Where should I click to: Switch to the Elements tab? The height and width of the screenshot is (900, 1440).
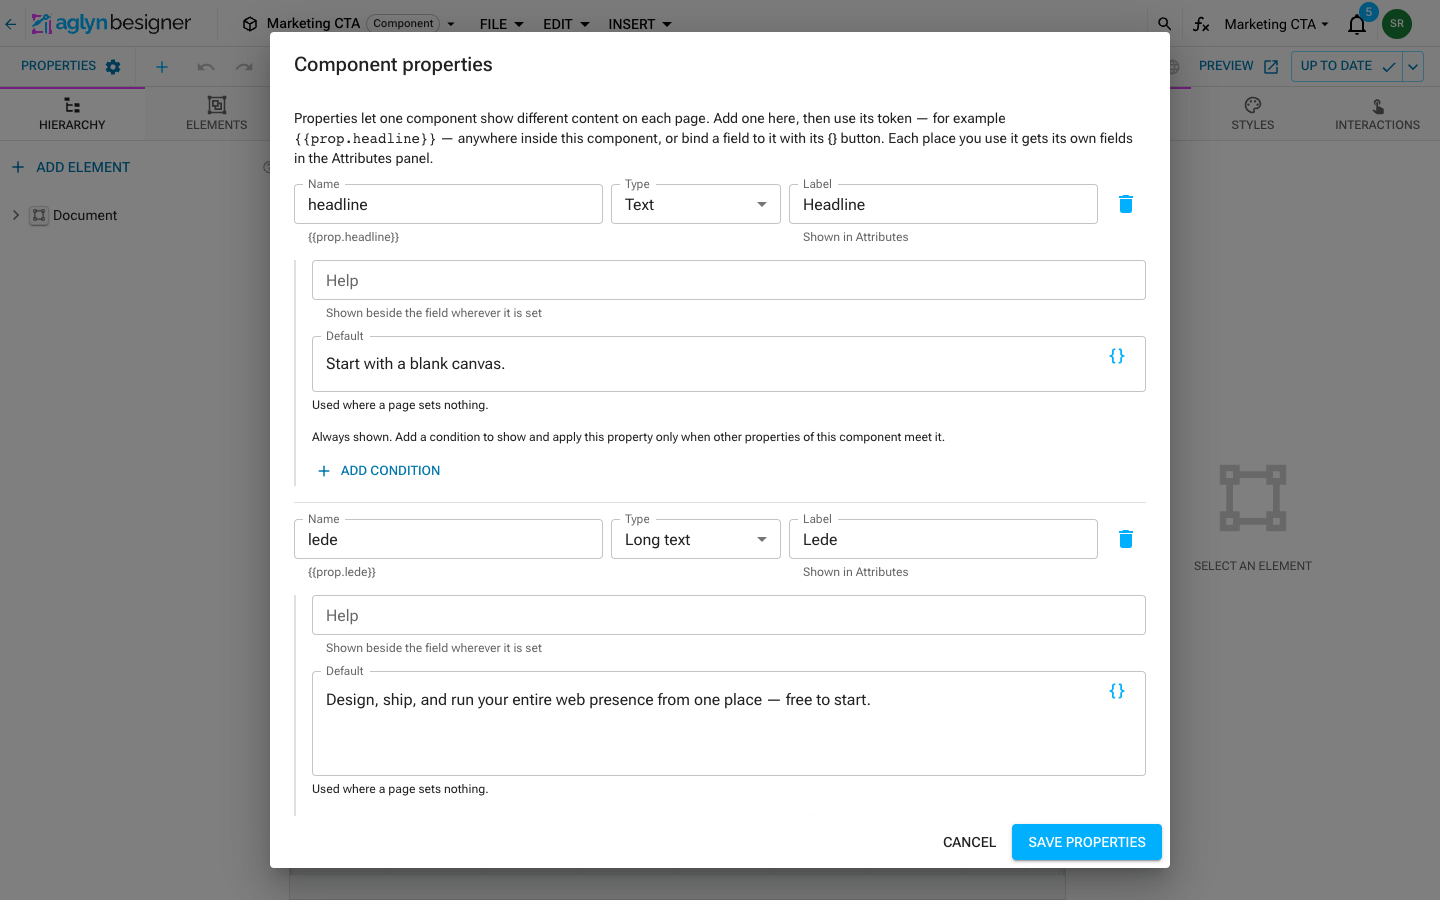[217, 114]
